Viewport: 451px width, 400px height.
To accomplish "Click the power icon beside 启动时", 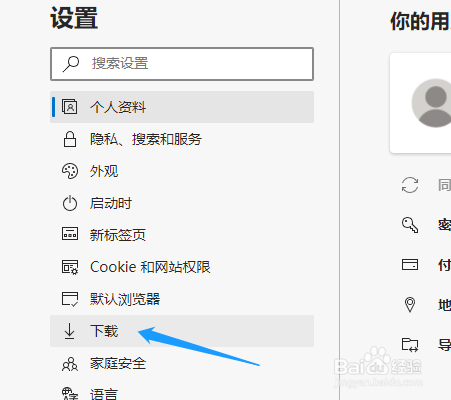I will click(70, 203).
